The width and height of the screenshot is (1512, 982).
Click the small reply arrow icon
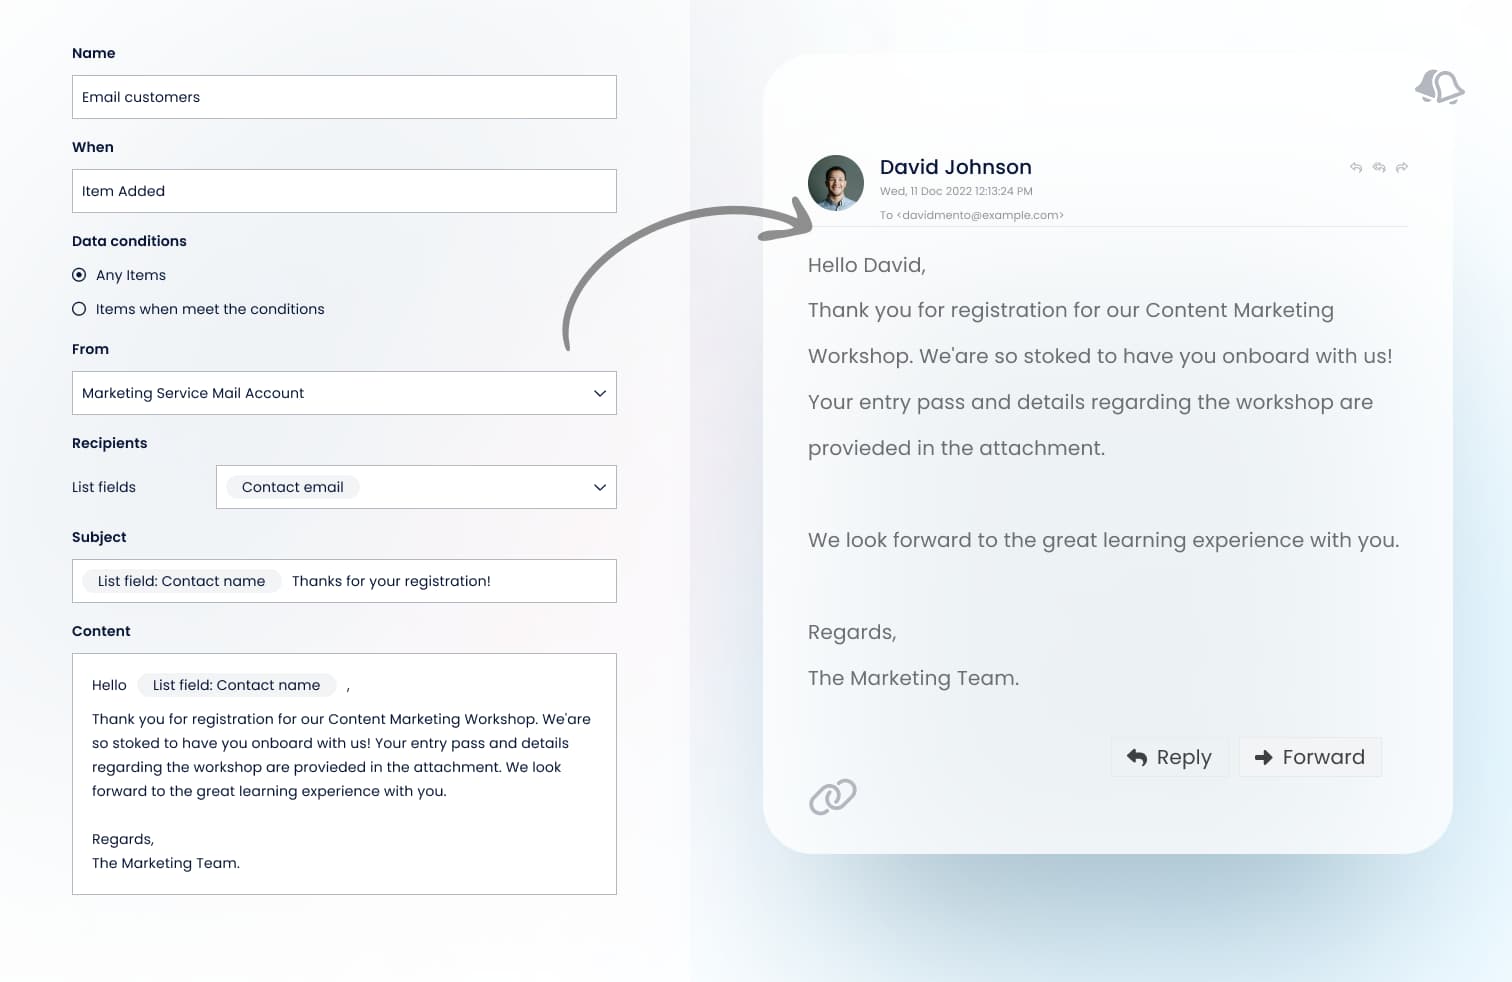(1356, 167)
